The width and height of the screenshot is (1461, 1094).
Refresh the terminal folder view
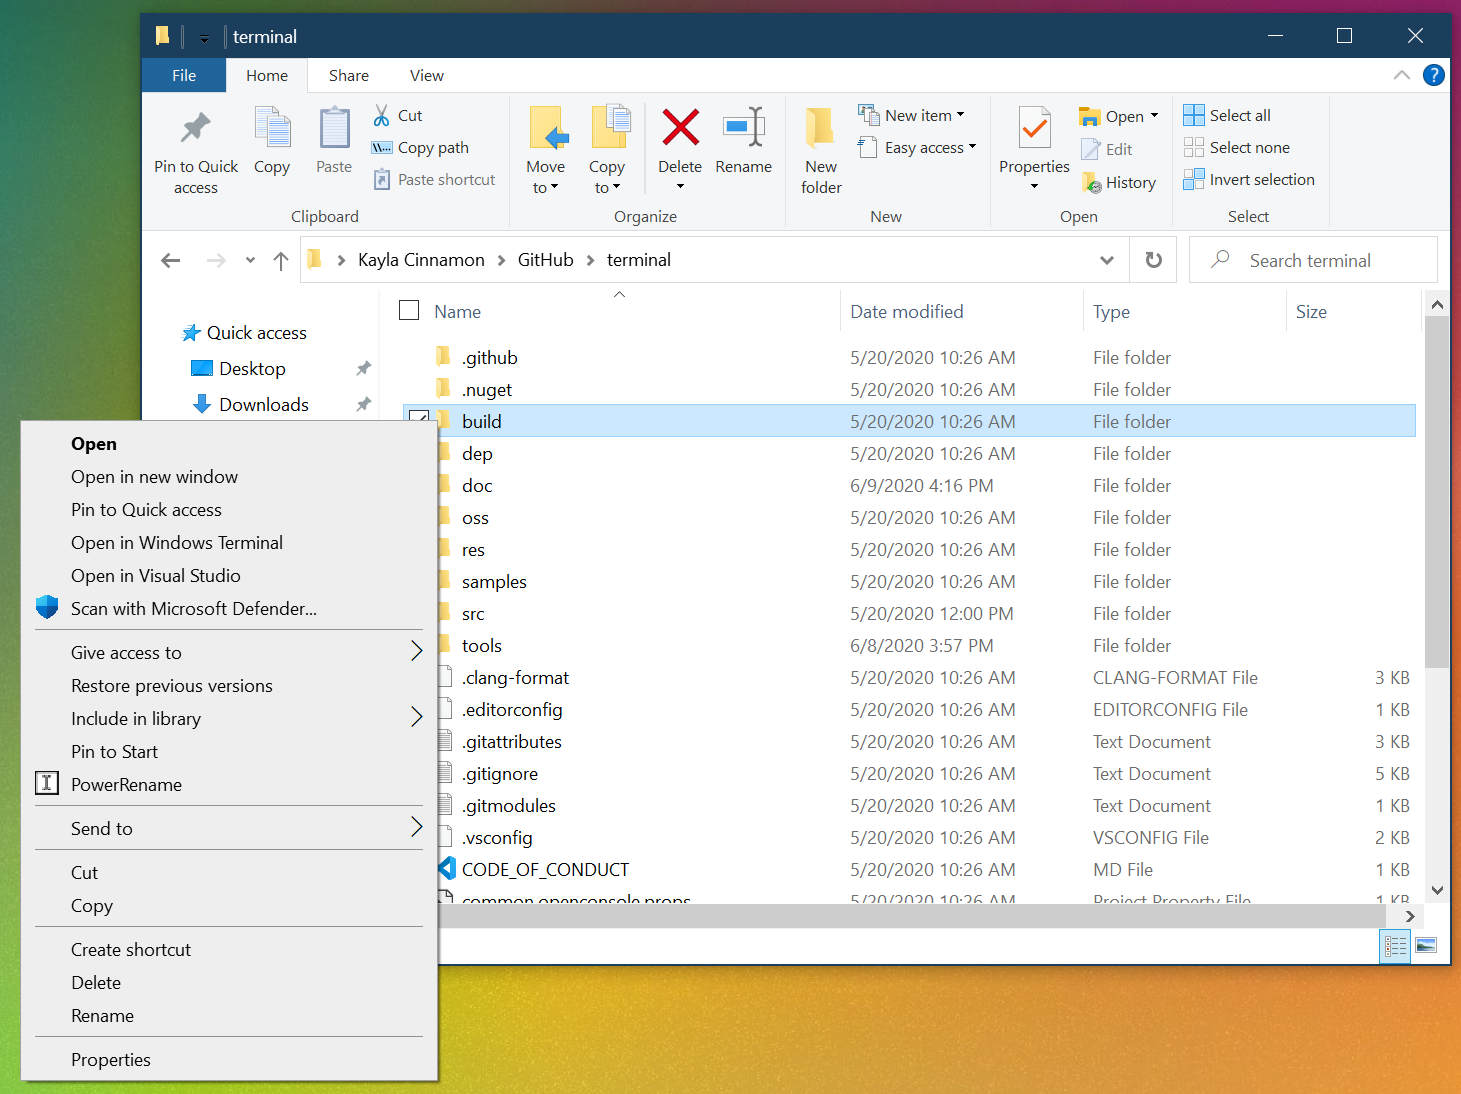coord(1153,259)
